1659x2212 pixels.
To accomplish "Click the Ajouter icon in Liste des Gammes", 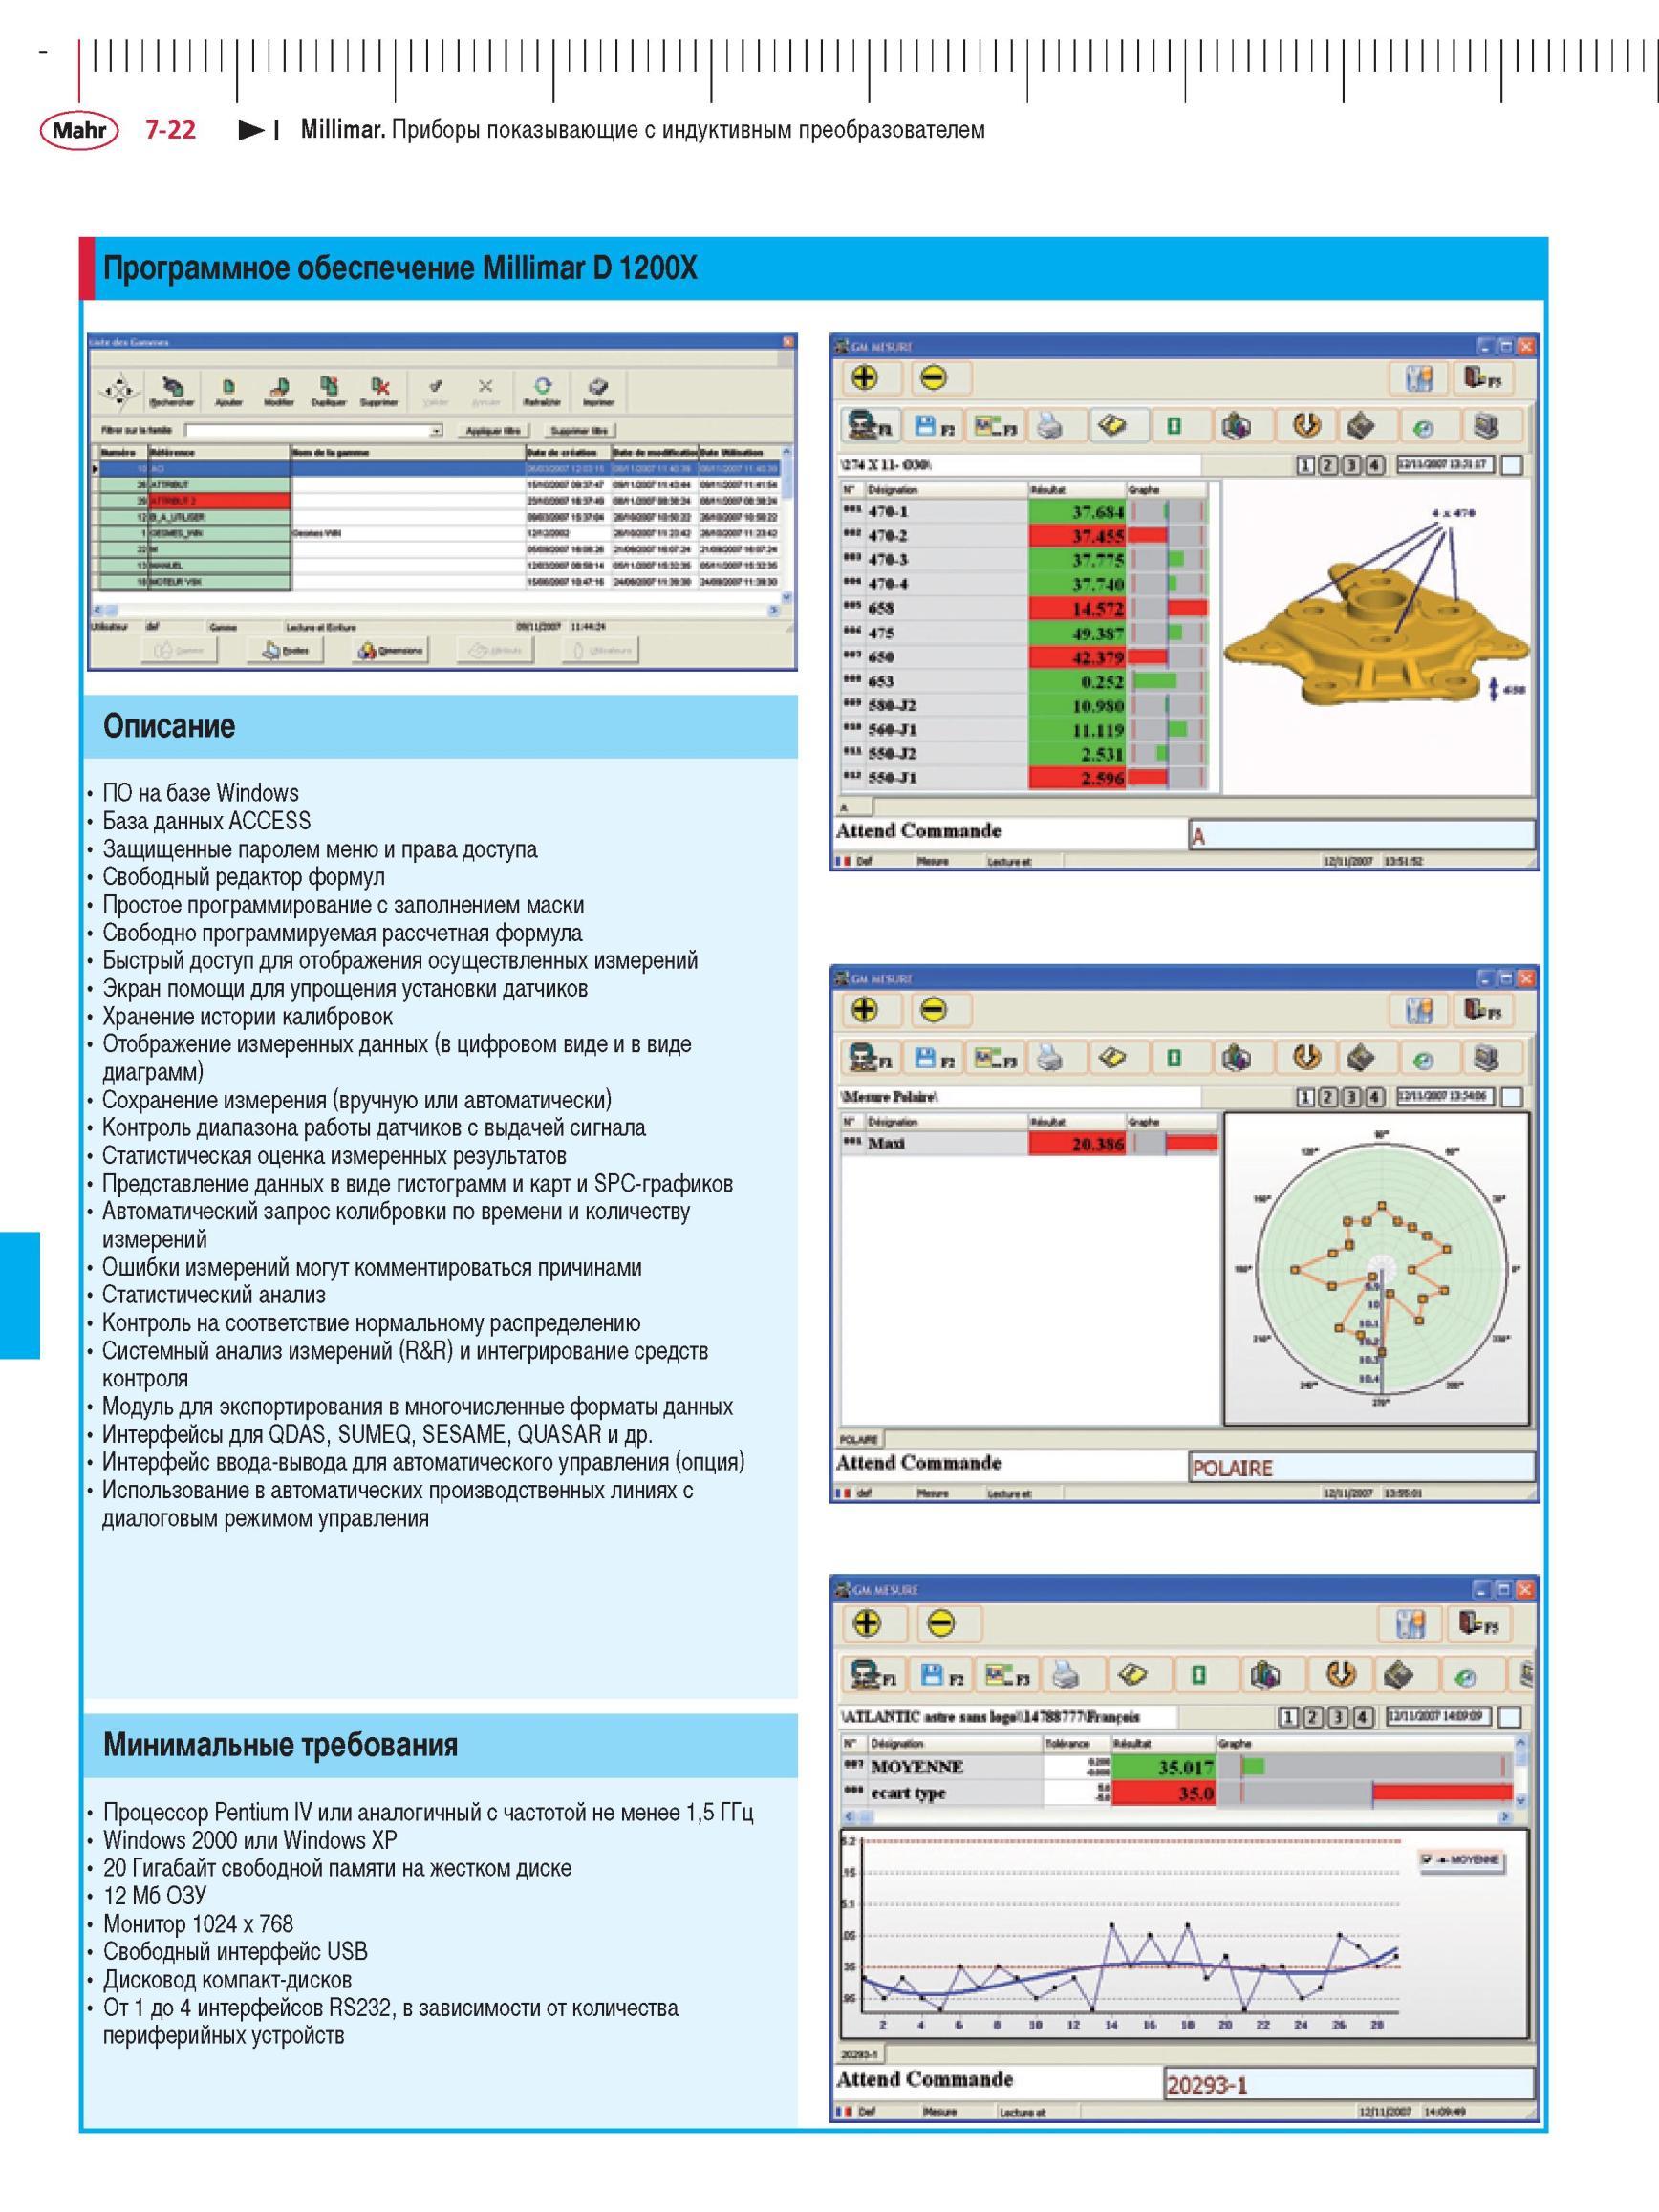I will [x=228, y=389].
